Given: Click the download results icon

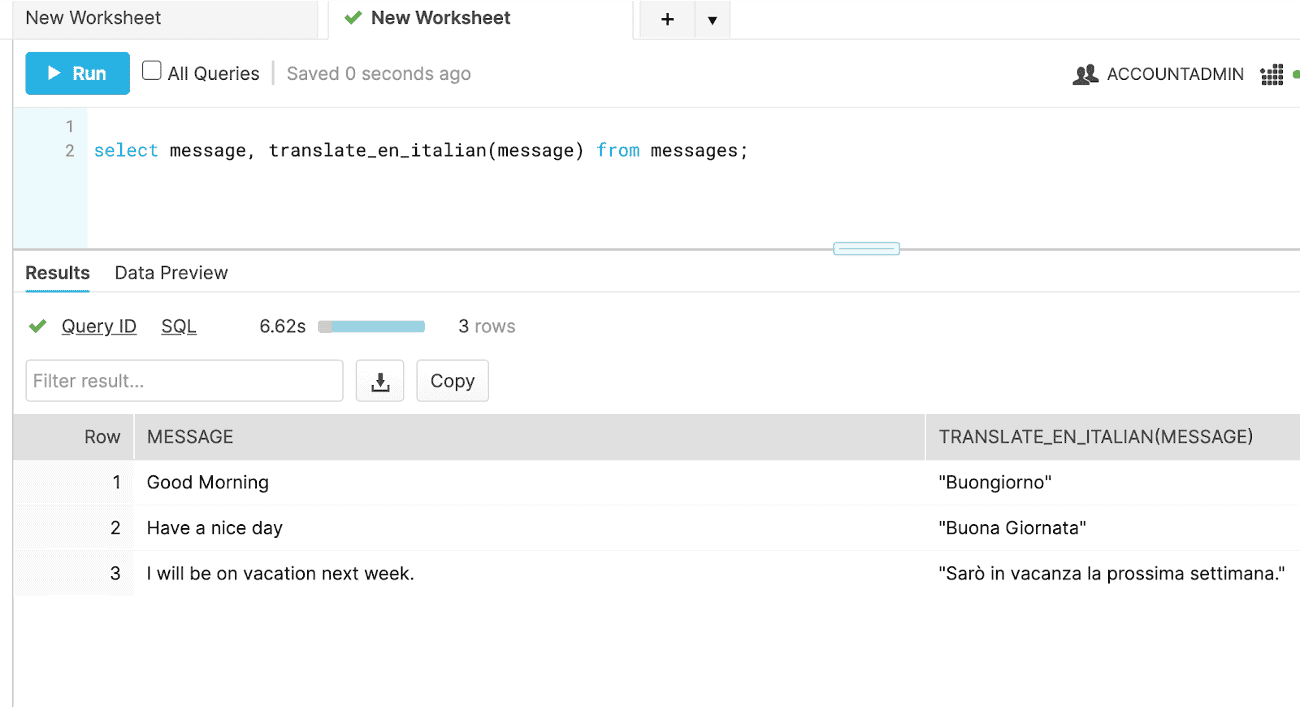Looking at the screenshot, I should [380, 381].
